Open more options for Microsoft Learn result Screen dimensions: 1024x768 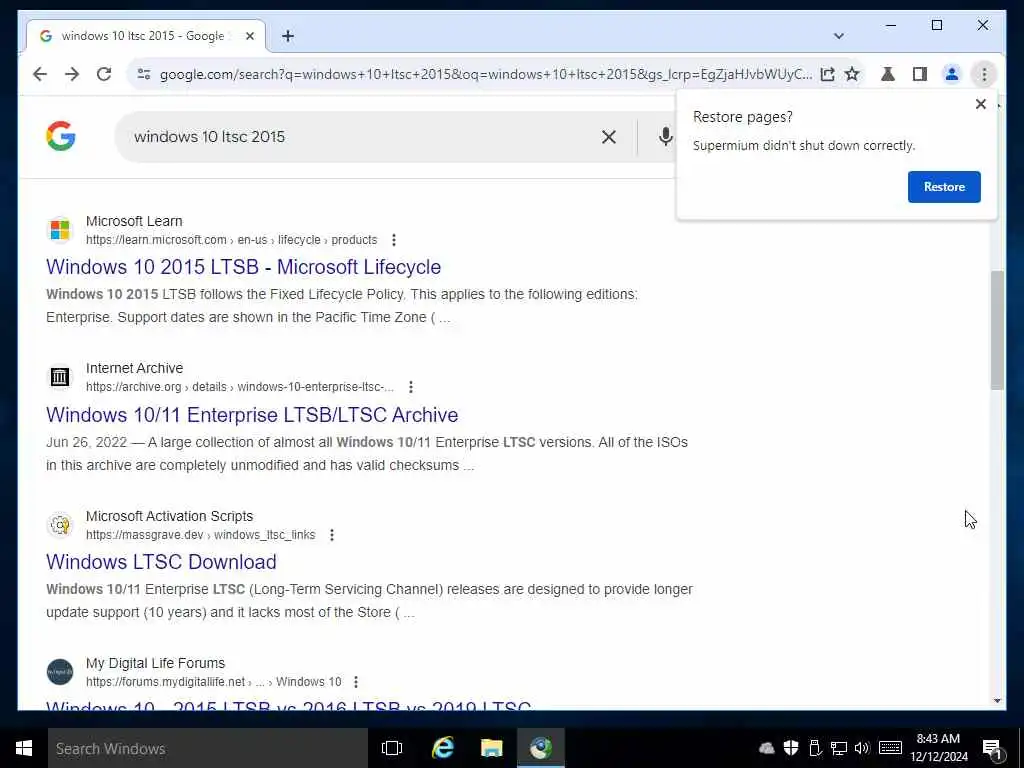393,240
